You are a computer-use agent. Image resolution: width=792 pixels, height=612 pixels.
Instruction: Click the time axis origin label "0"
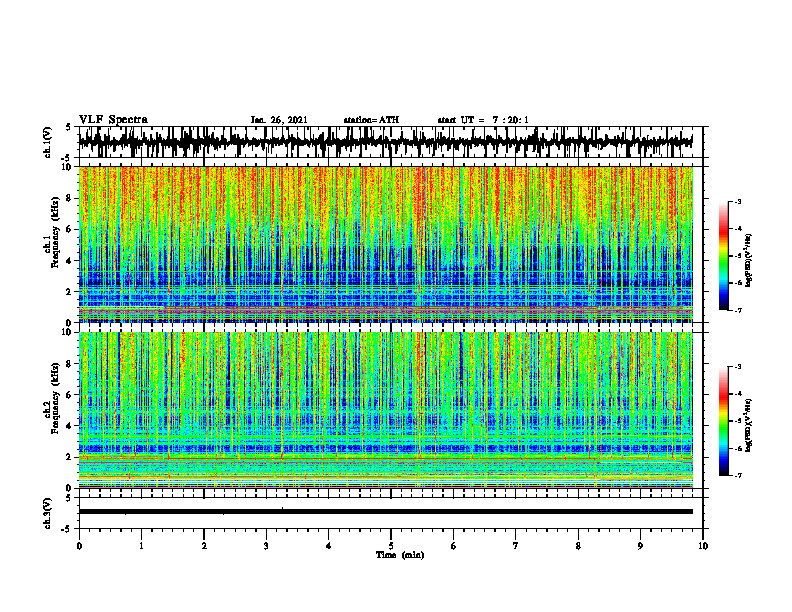click(79, 546)
